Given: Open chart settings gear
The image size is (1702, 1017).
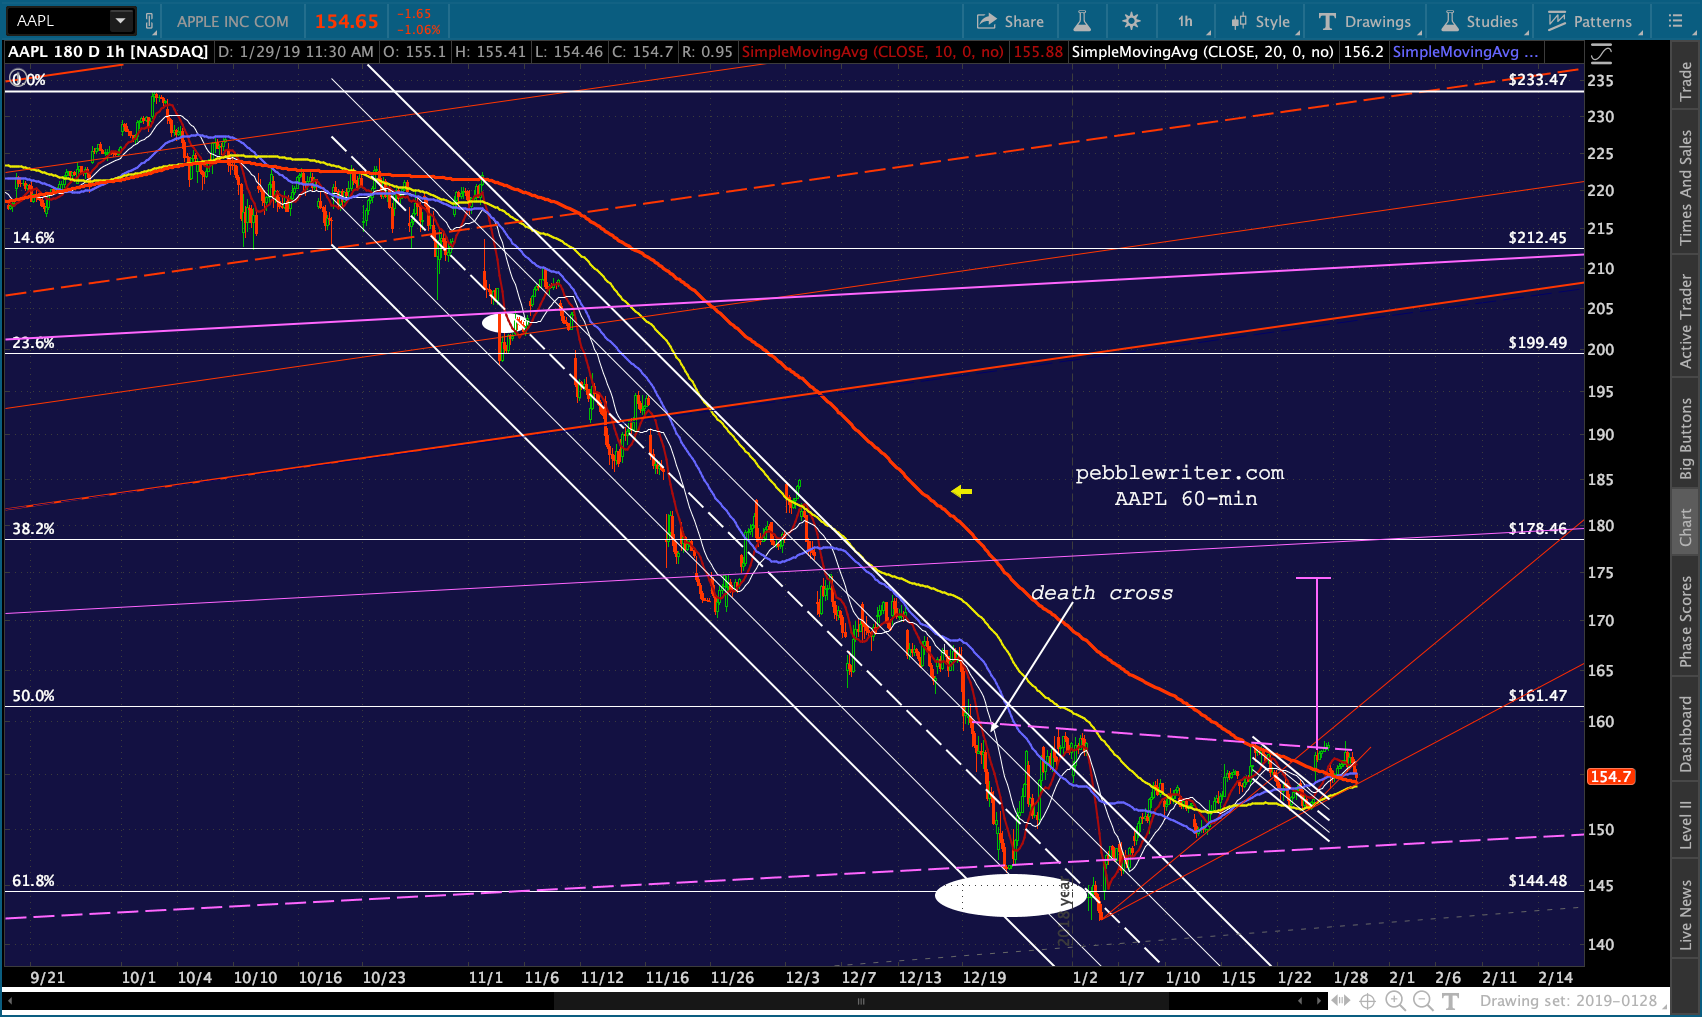Looking at the screenshot, I should [1131, 21].
